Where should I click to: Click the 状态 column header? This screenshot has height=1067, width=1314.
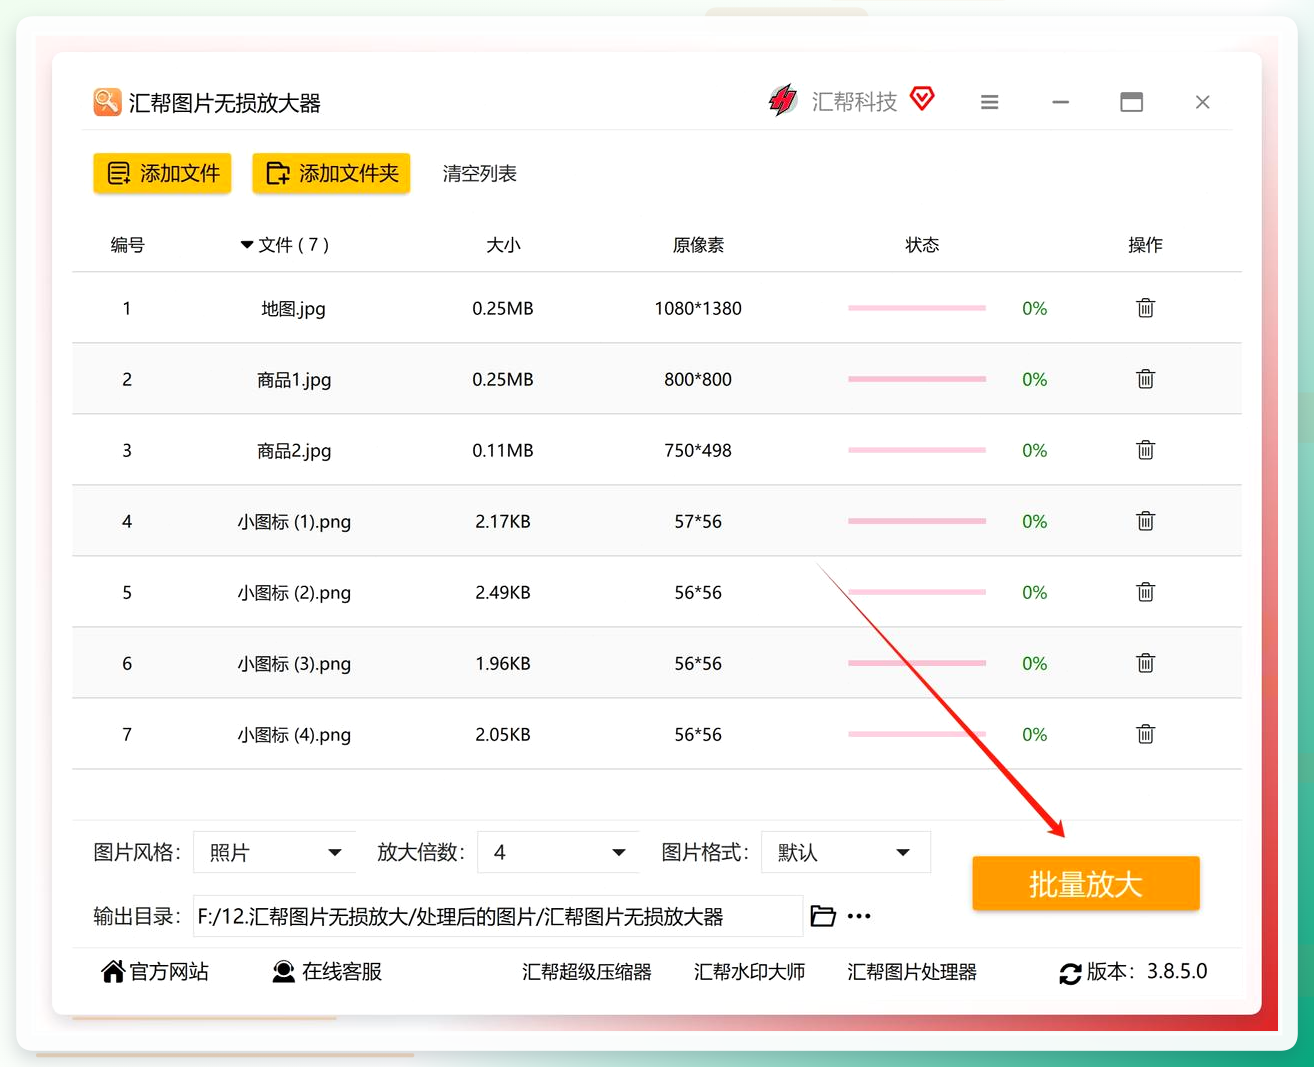pyautogui.click(x=922, y=245)
